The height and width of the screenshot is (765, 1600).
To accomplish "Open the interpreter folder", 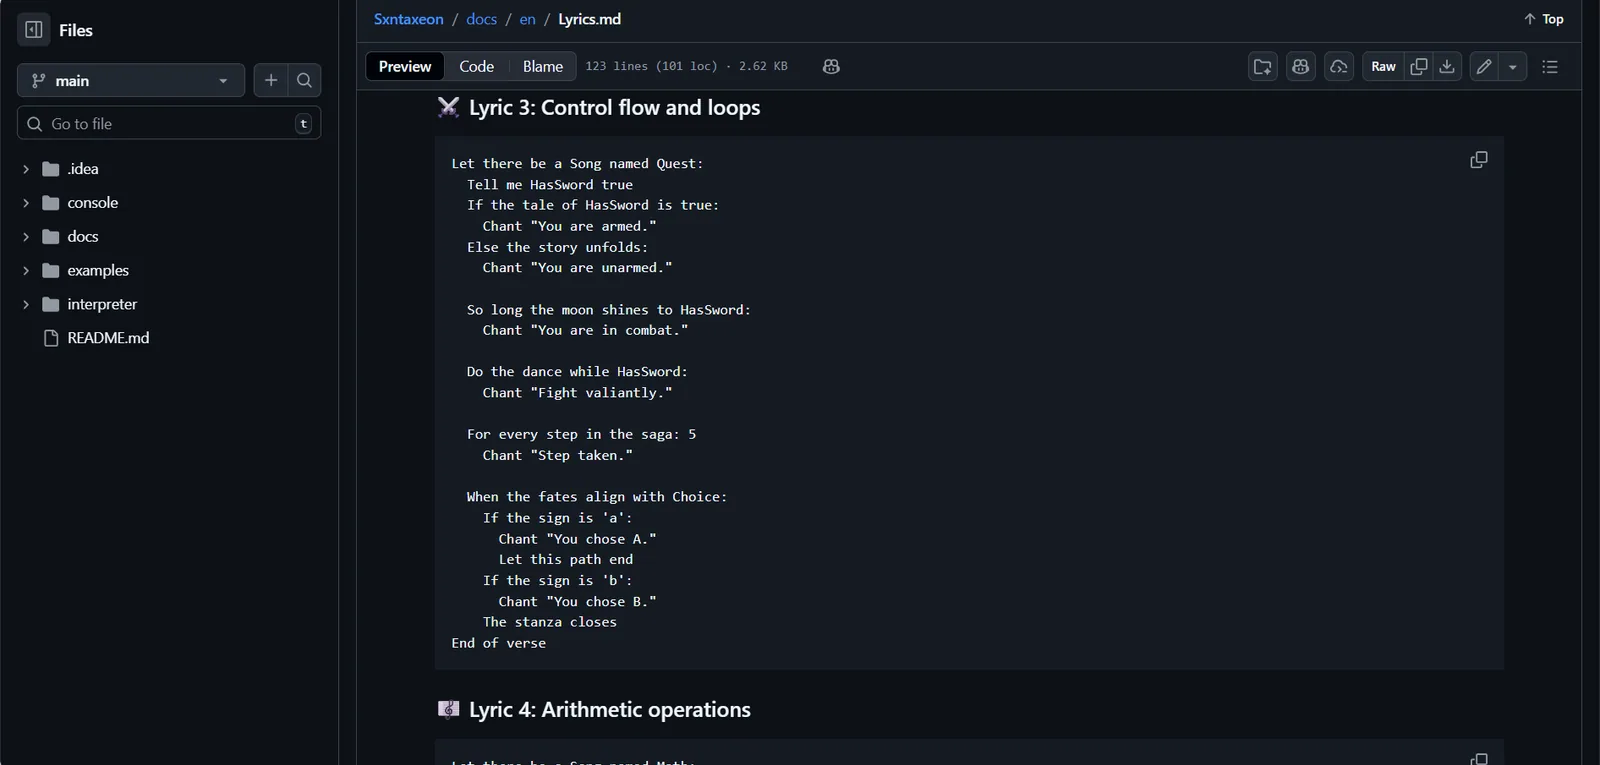I will (x=102, y=305).
